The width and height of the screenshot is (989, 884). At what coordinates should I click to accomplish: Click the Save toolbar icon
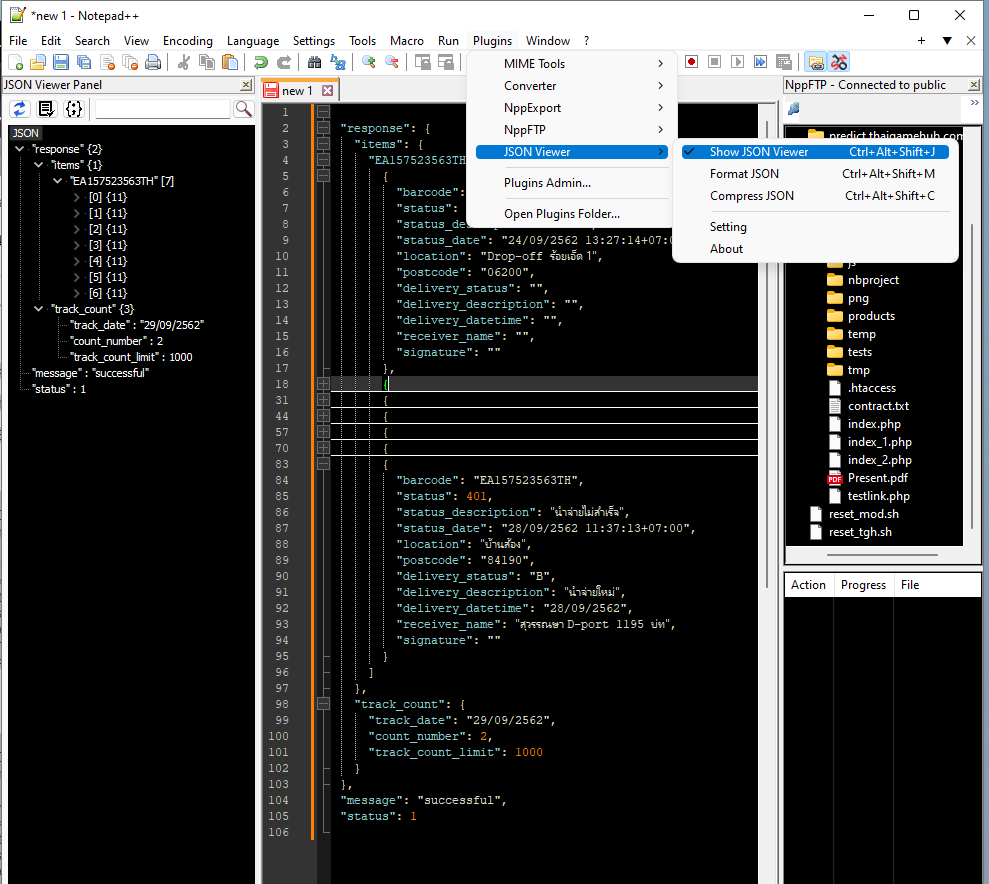[61, 62]
